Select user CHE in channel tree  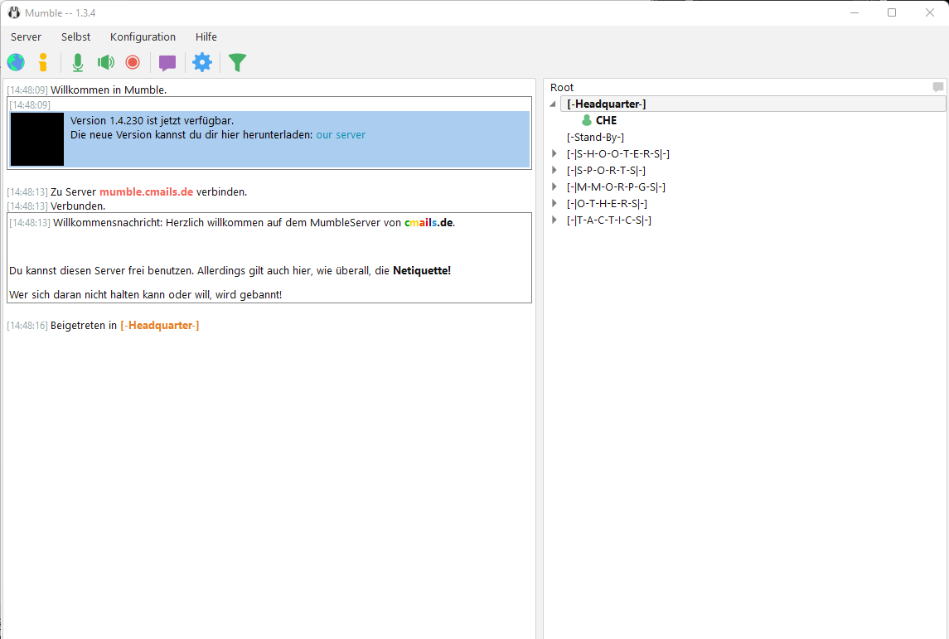(606, 120)
